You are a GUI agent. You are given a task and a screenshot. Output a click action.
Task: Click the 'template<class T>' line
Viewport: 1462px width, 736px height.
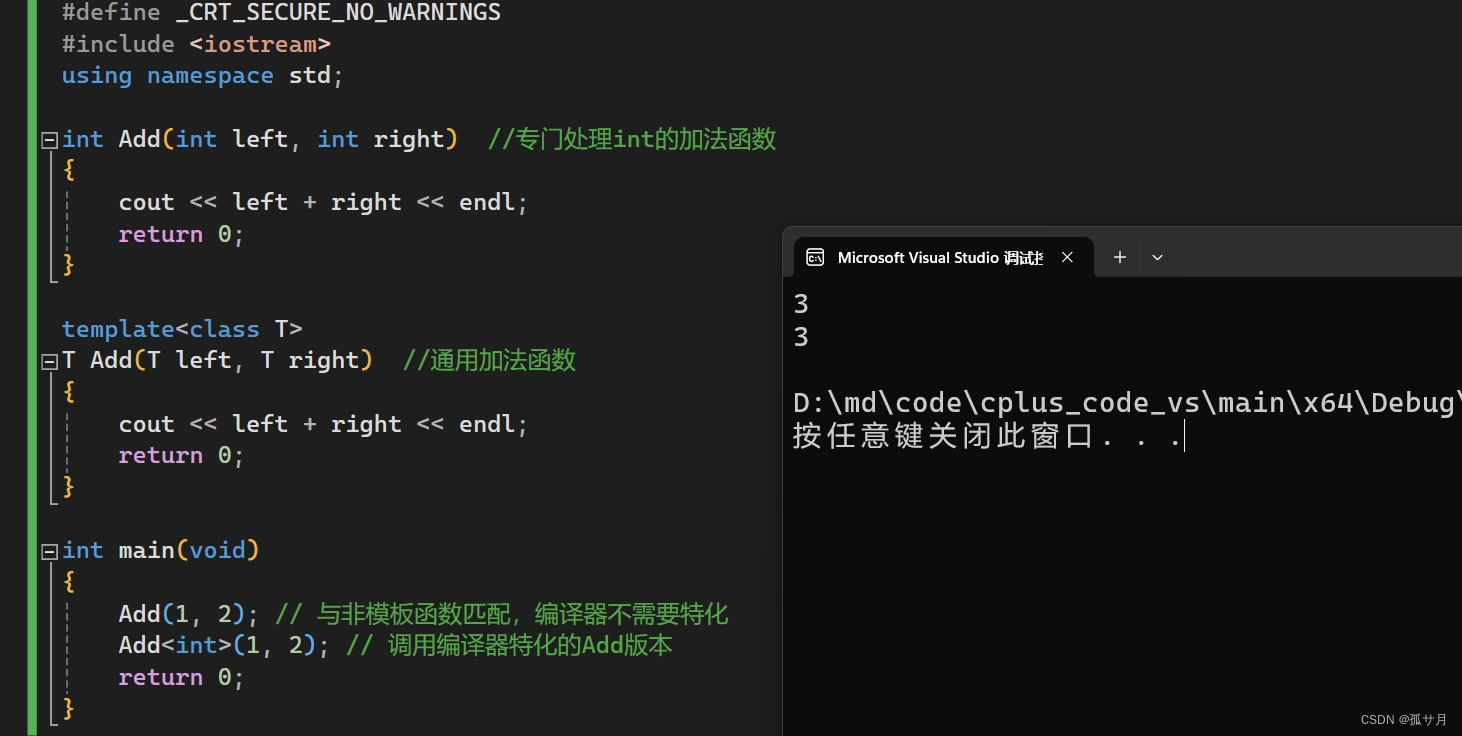coord(182,329)
